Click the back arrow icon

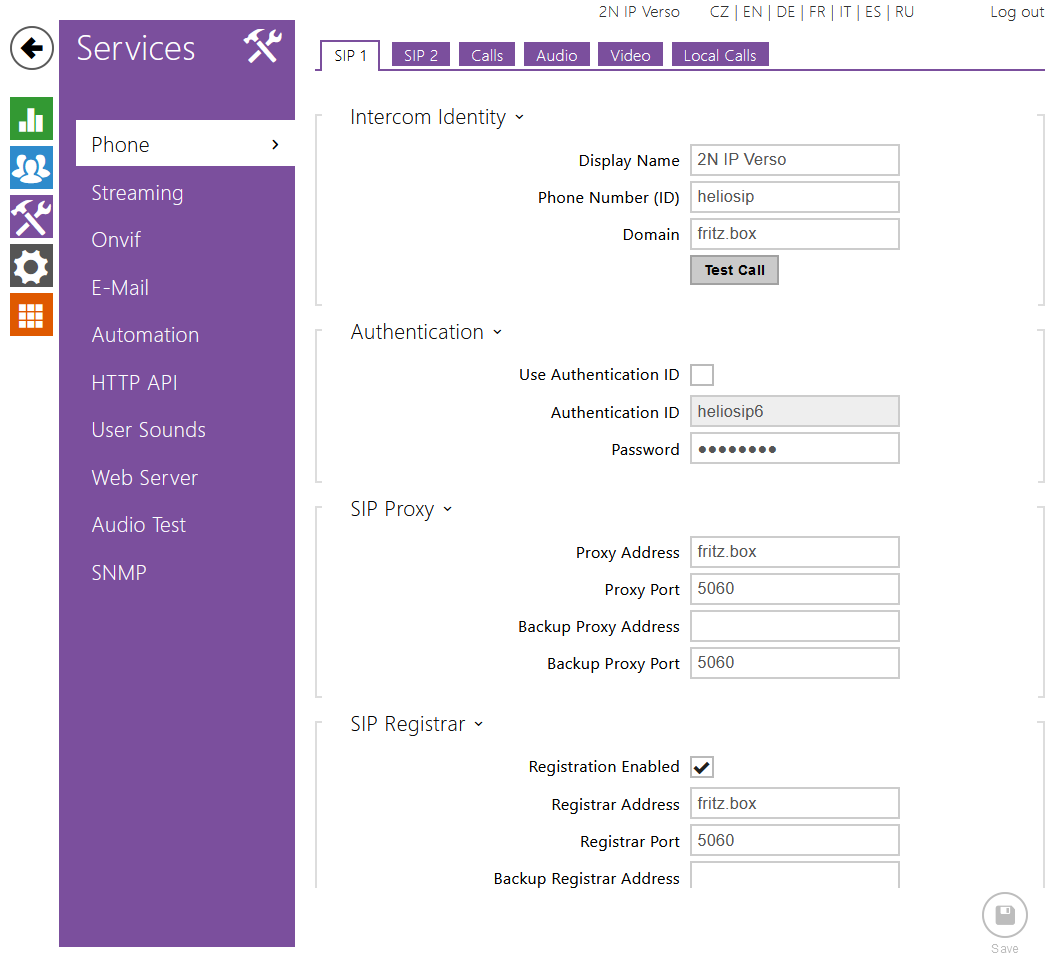pyautogui.click(x=32, y=48)
